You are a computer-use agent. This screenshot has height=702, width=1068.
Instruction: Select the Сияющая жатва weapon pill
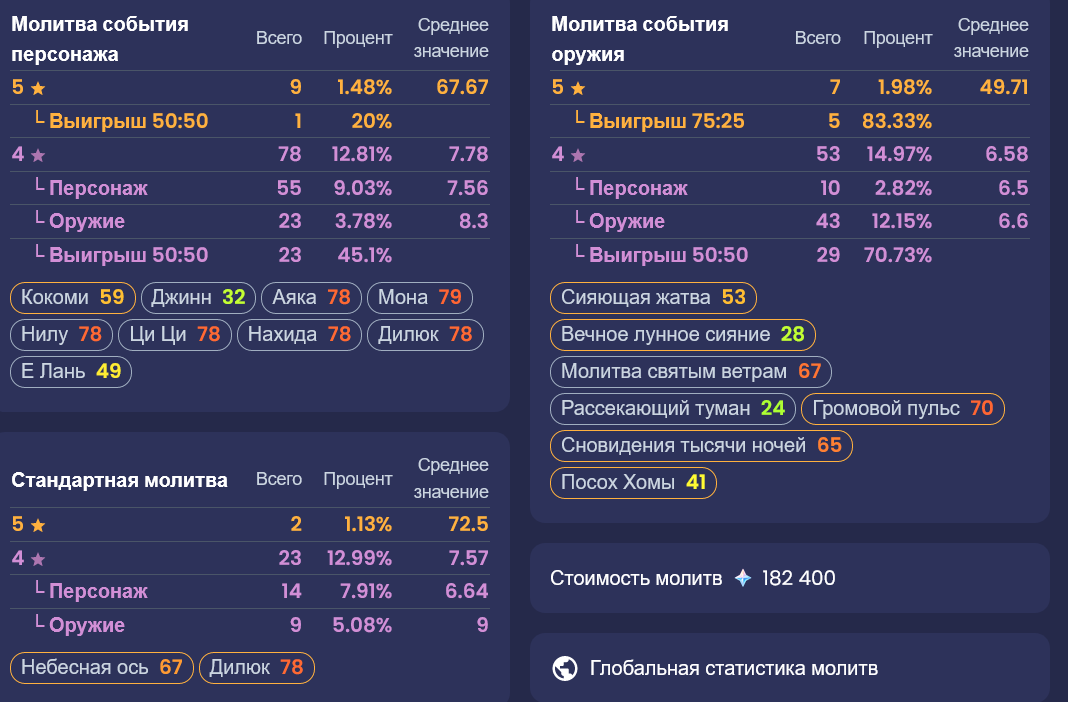[x=653, y=297]
